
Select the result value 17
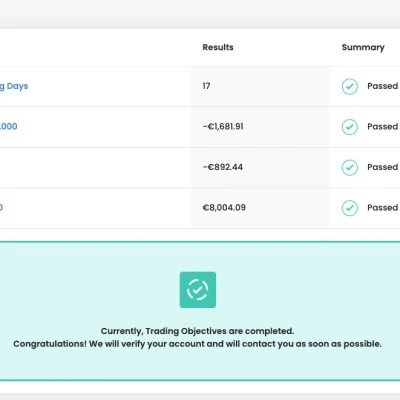point(206,86)
